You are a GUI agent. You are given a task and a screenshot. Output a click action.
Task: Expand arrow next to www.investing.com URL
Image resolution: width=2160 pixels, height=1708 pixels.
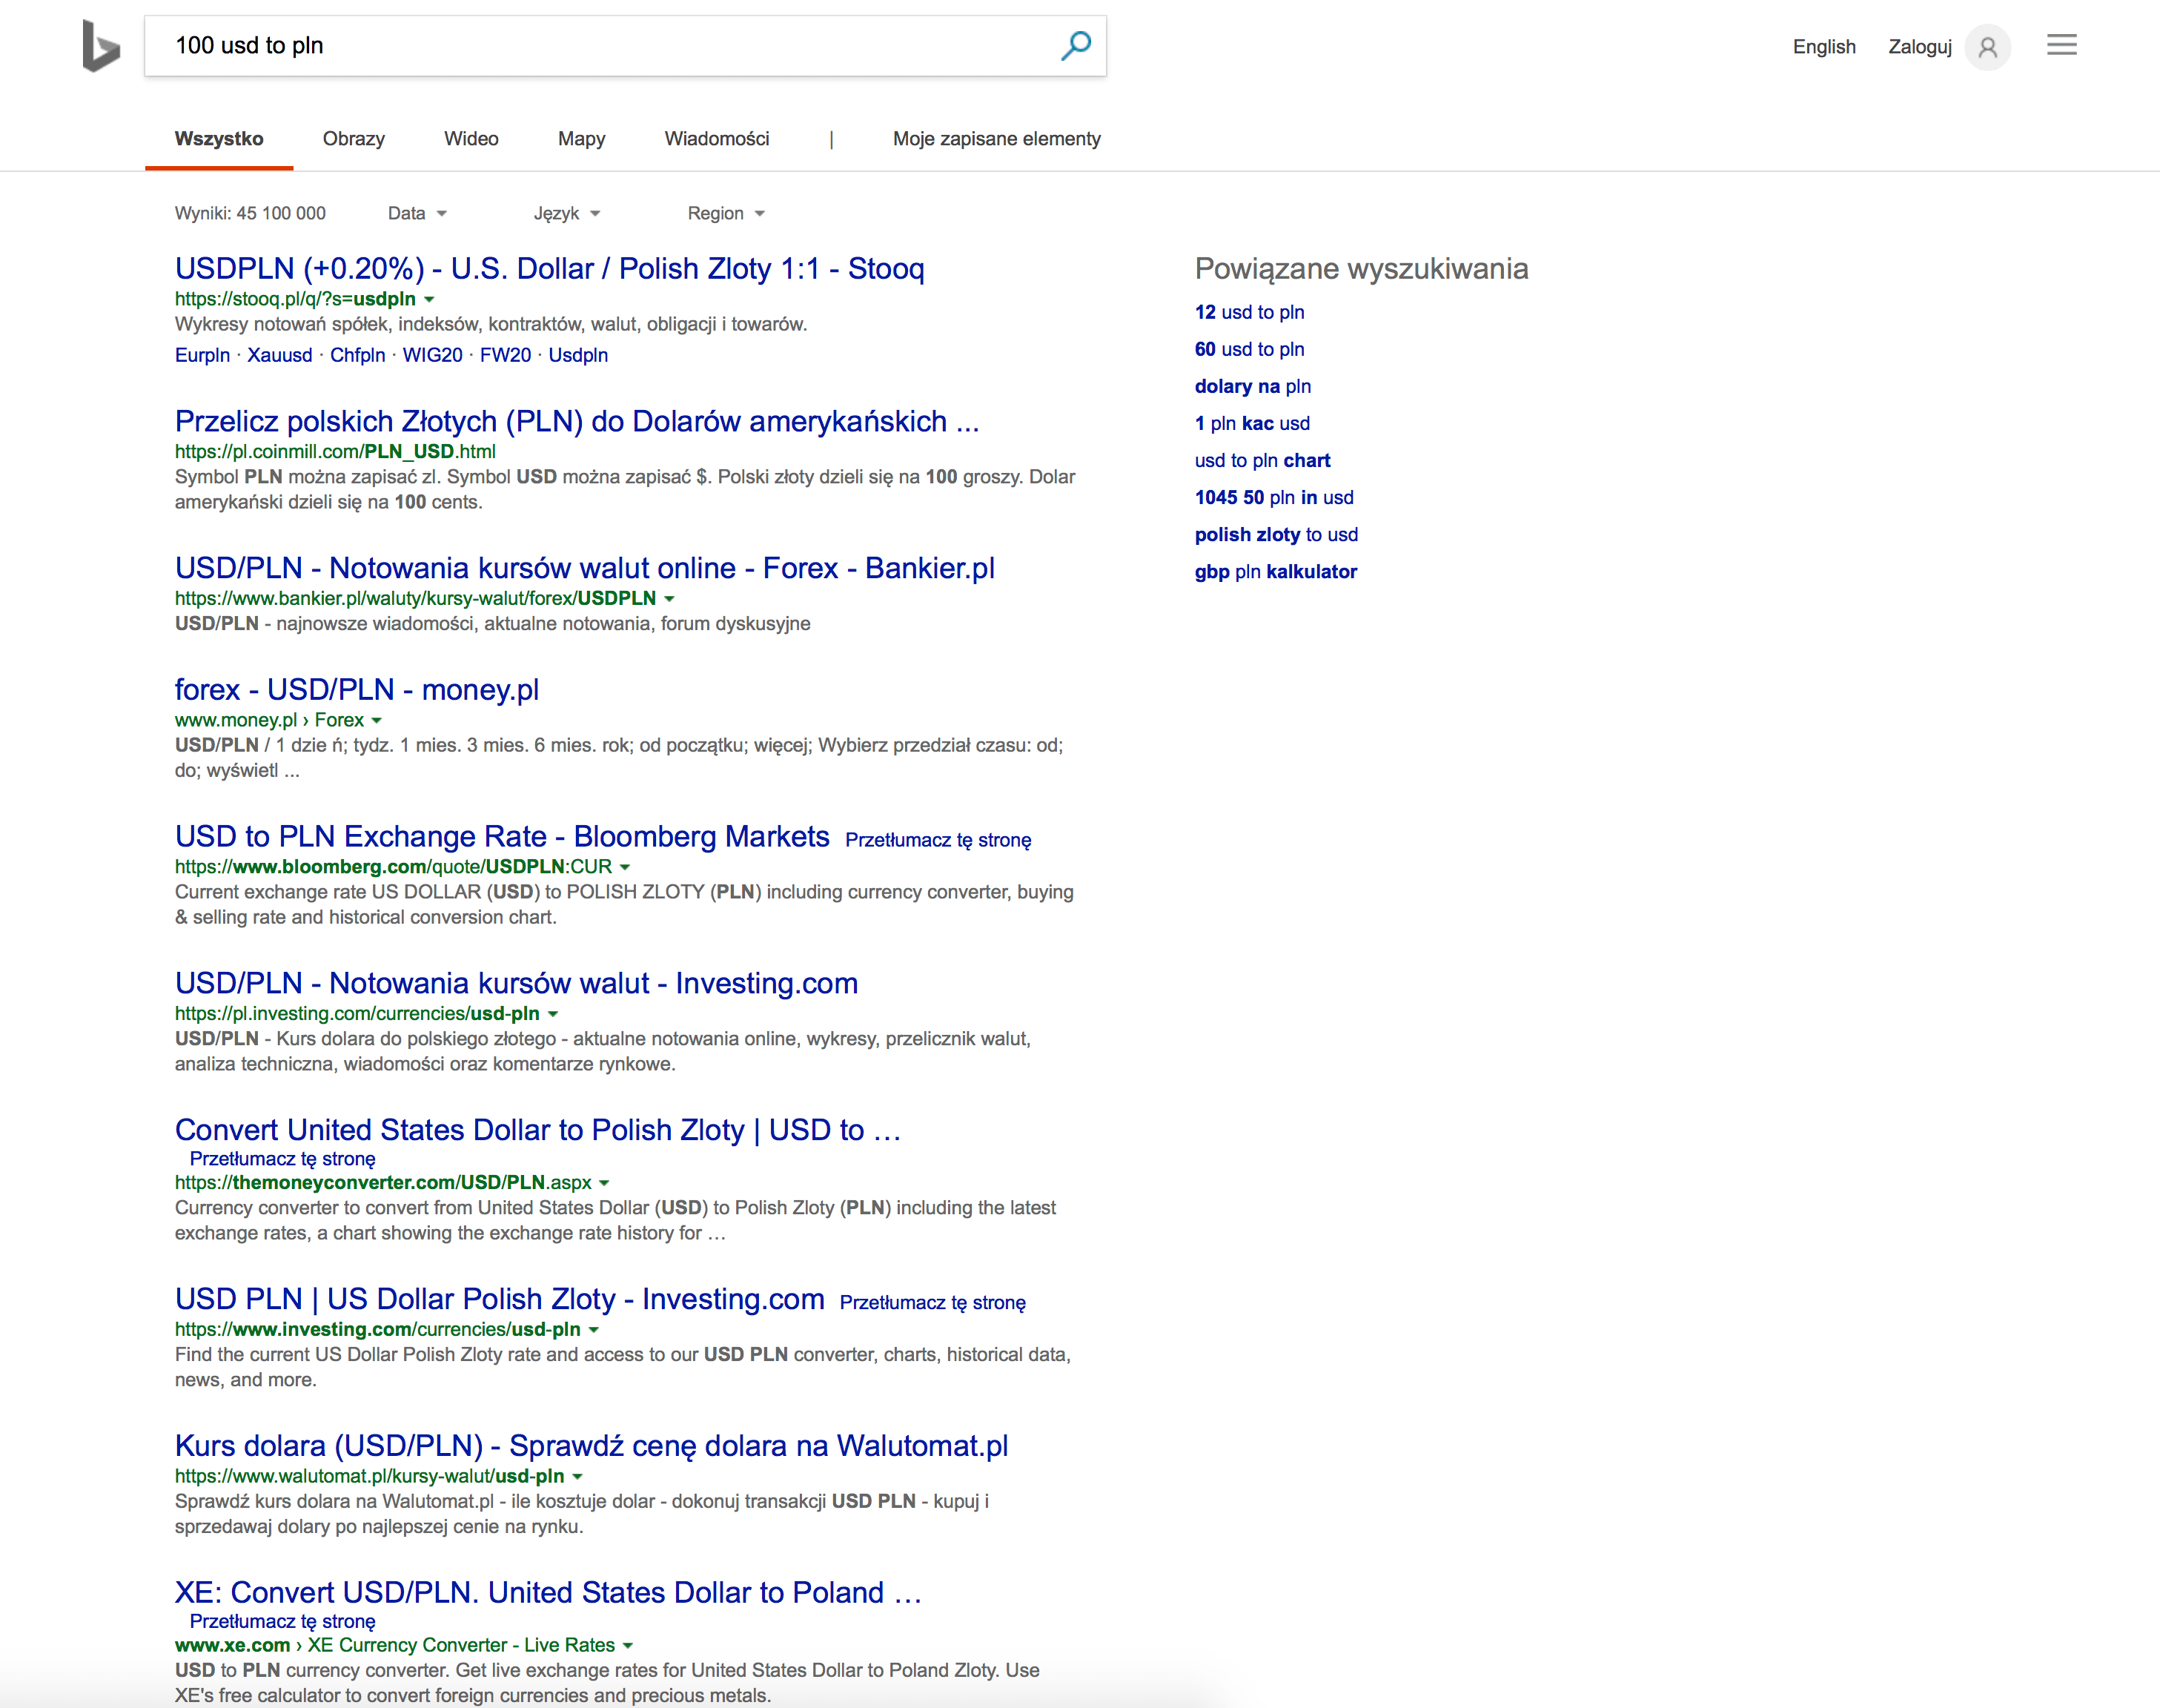point(593,1330)
